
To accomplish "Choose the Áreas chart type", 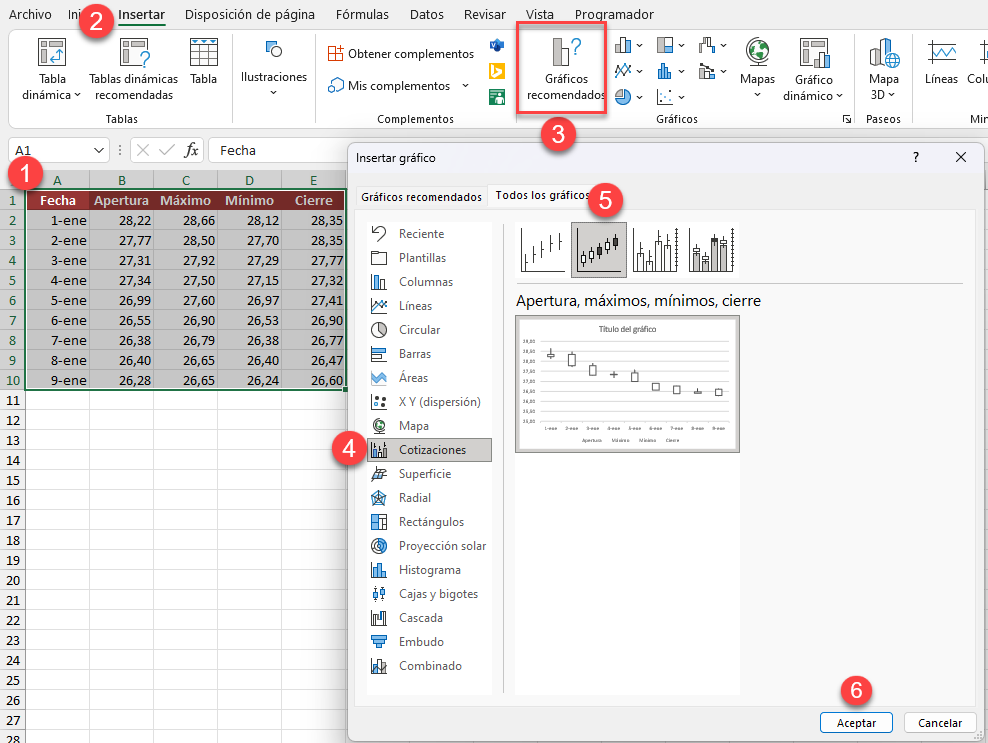I will click(x=429, y=377).
